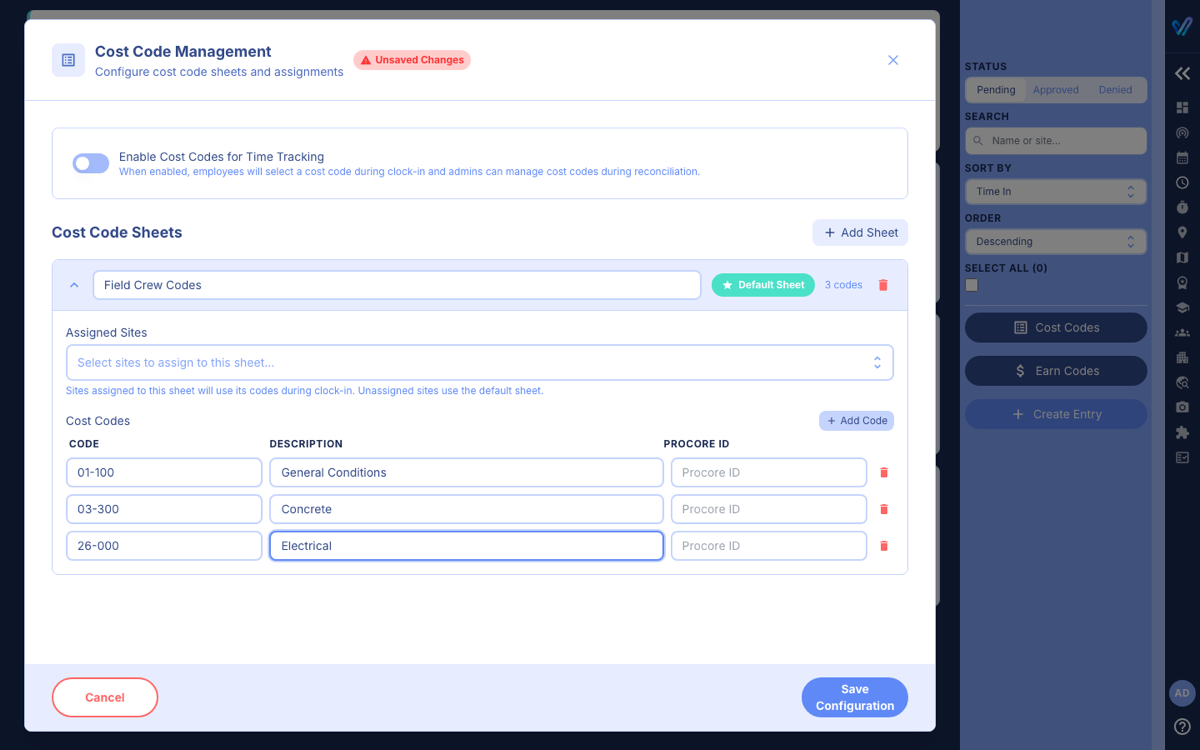Click the AD user avatar
This screenshot has height=750, width=1200.
[x=1182, y=693]
